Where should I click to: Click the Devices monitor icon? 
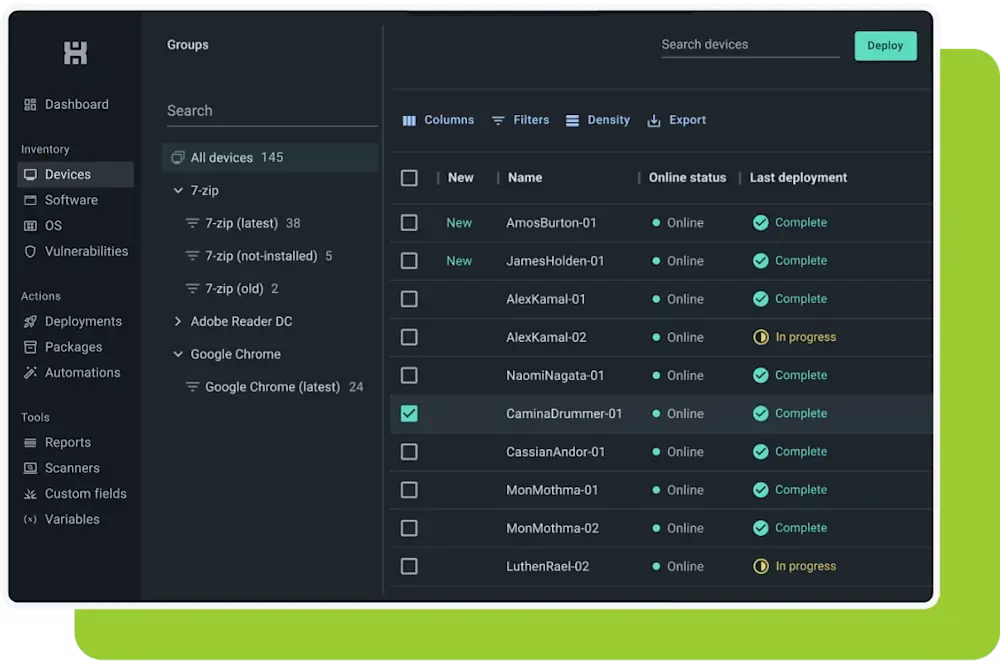tap(30, 174)
